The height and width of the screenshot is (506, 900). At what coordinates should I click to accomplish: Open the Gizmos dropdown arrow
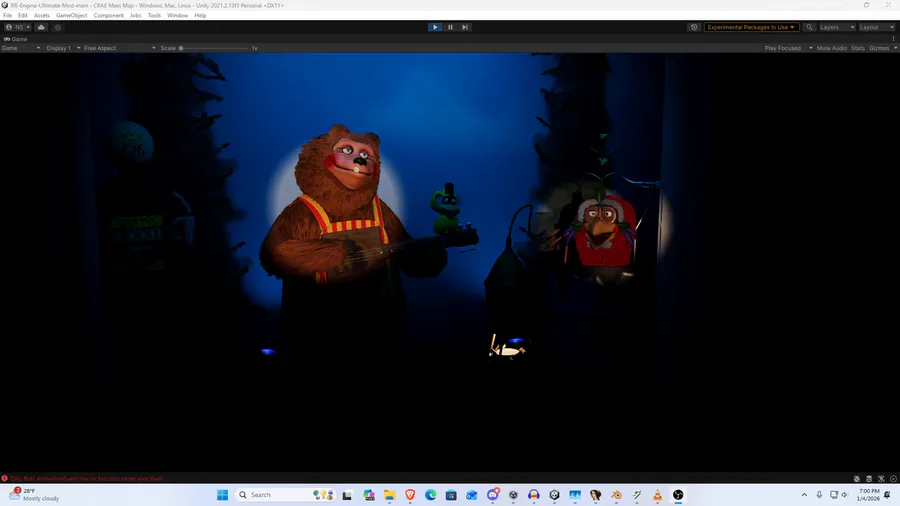coord(895,48)
